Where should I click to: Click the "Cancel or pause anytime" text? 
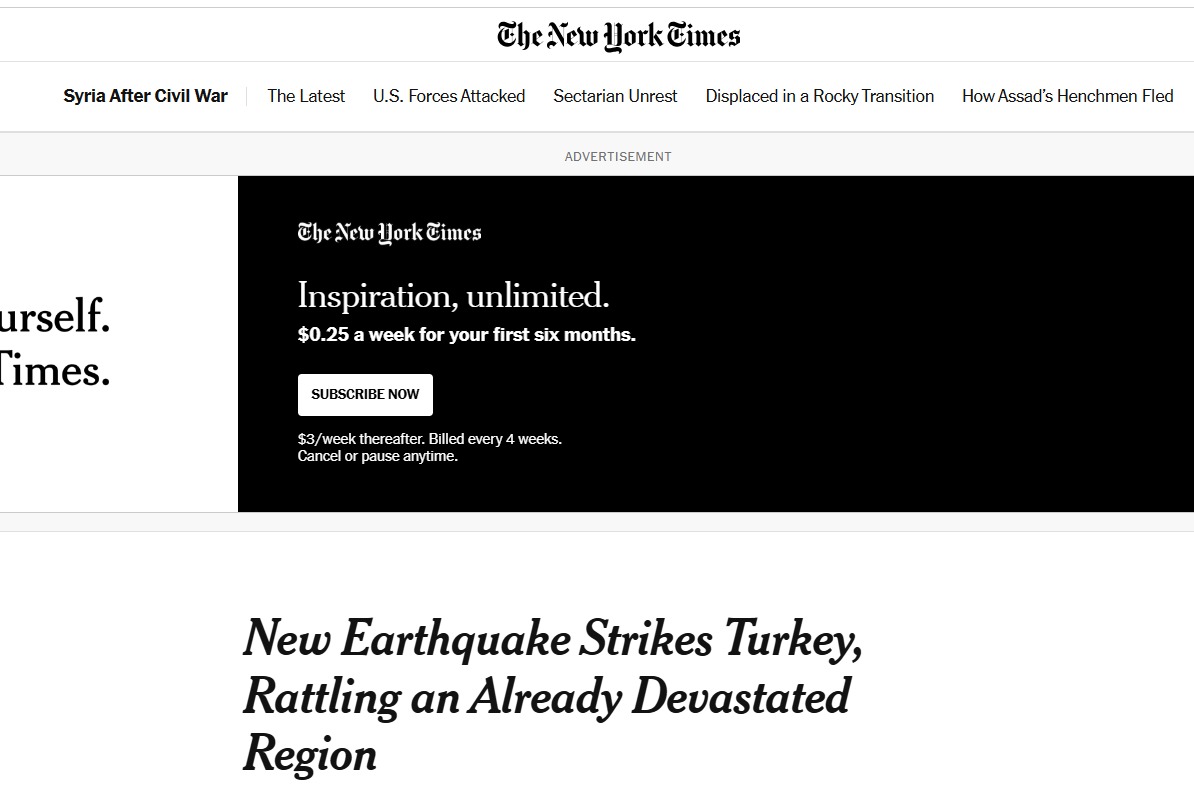[x=377, y=456]
